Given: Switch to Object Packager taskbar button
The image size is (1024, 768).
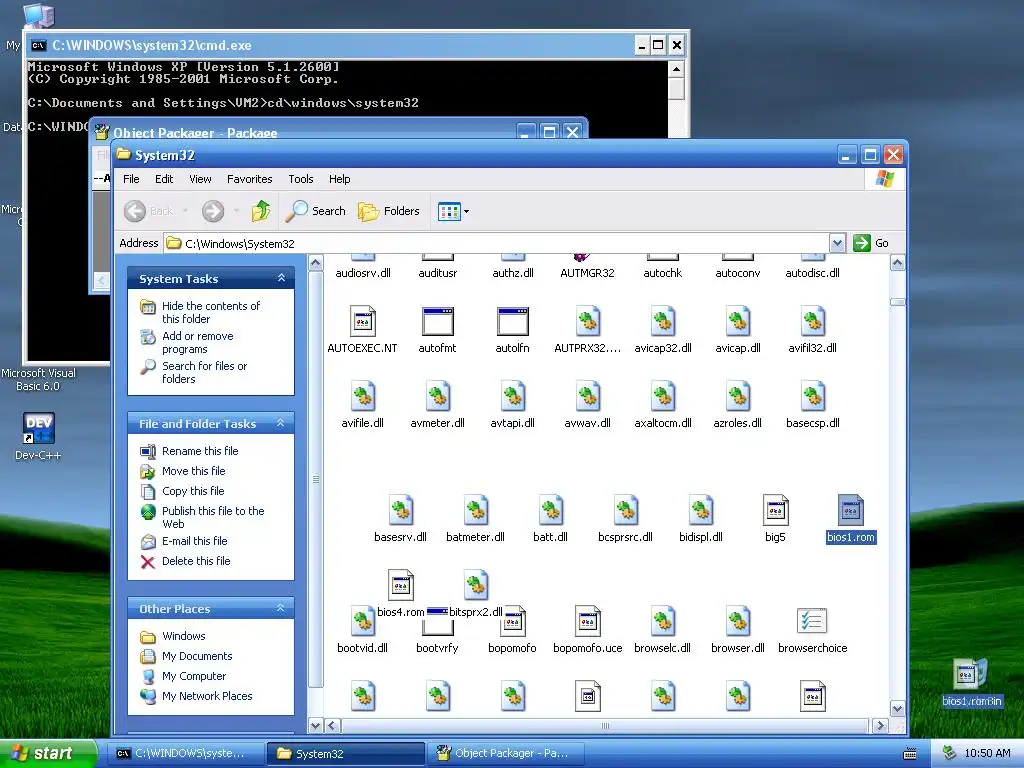Looking at the screenshot, I should coord(505,754).
